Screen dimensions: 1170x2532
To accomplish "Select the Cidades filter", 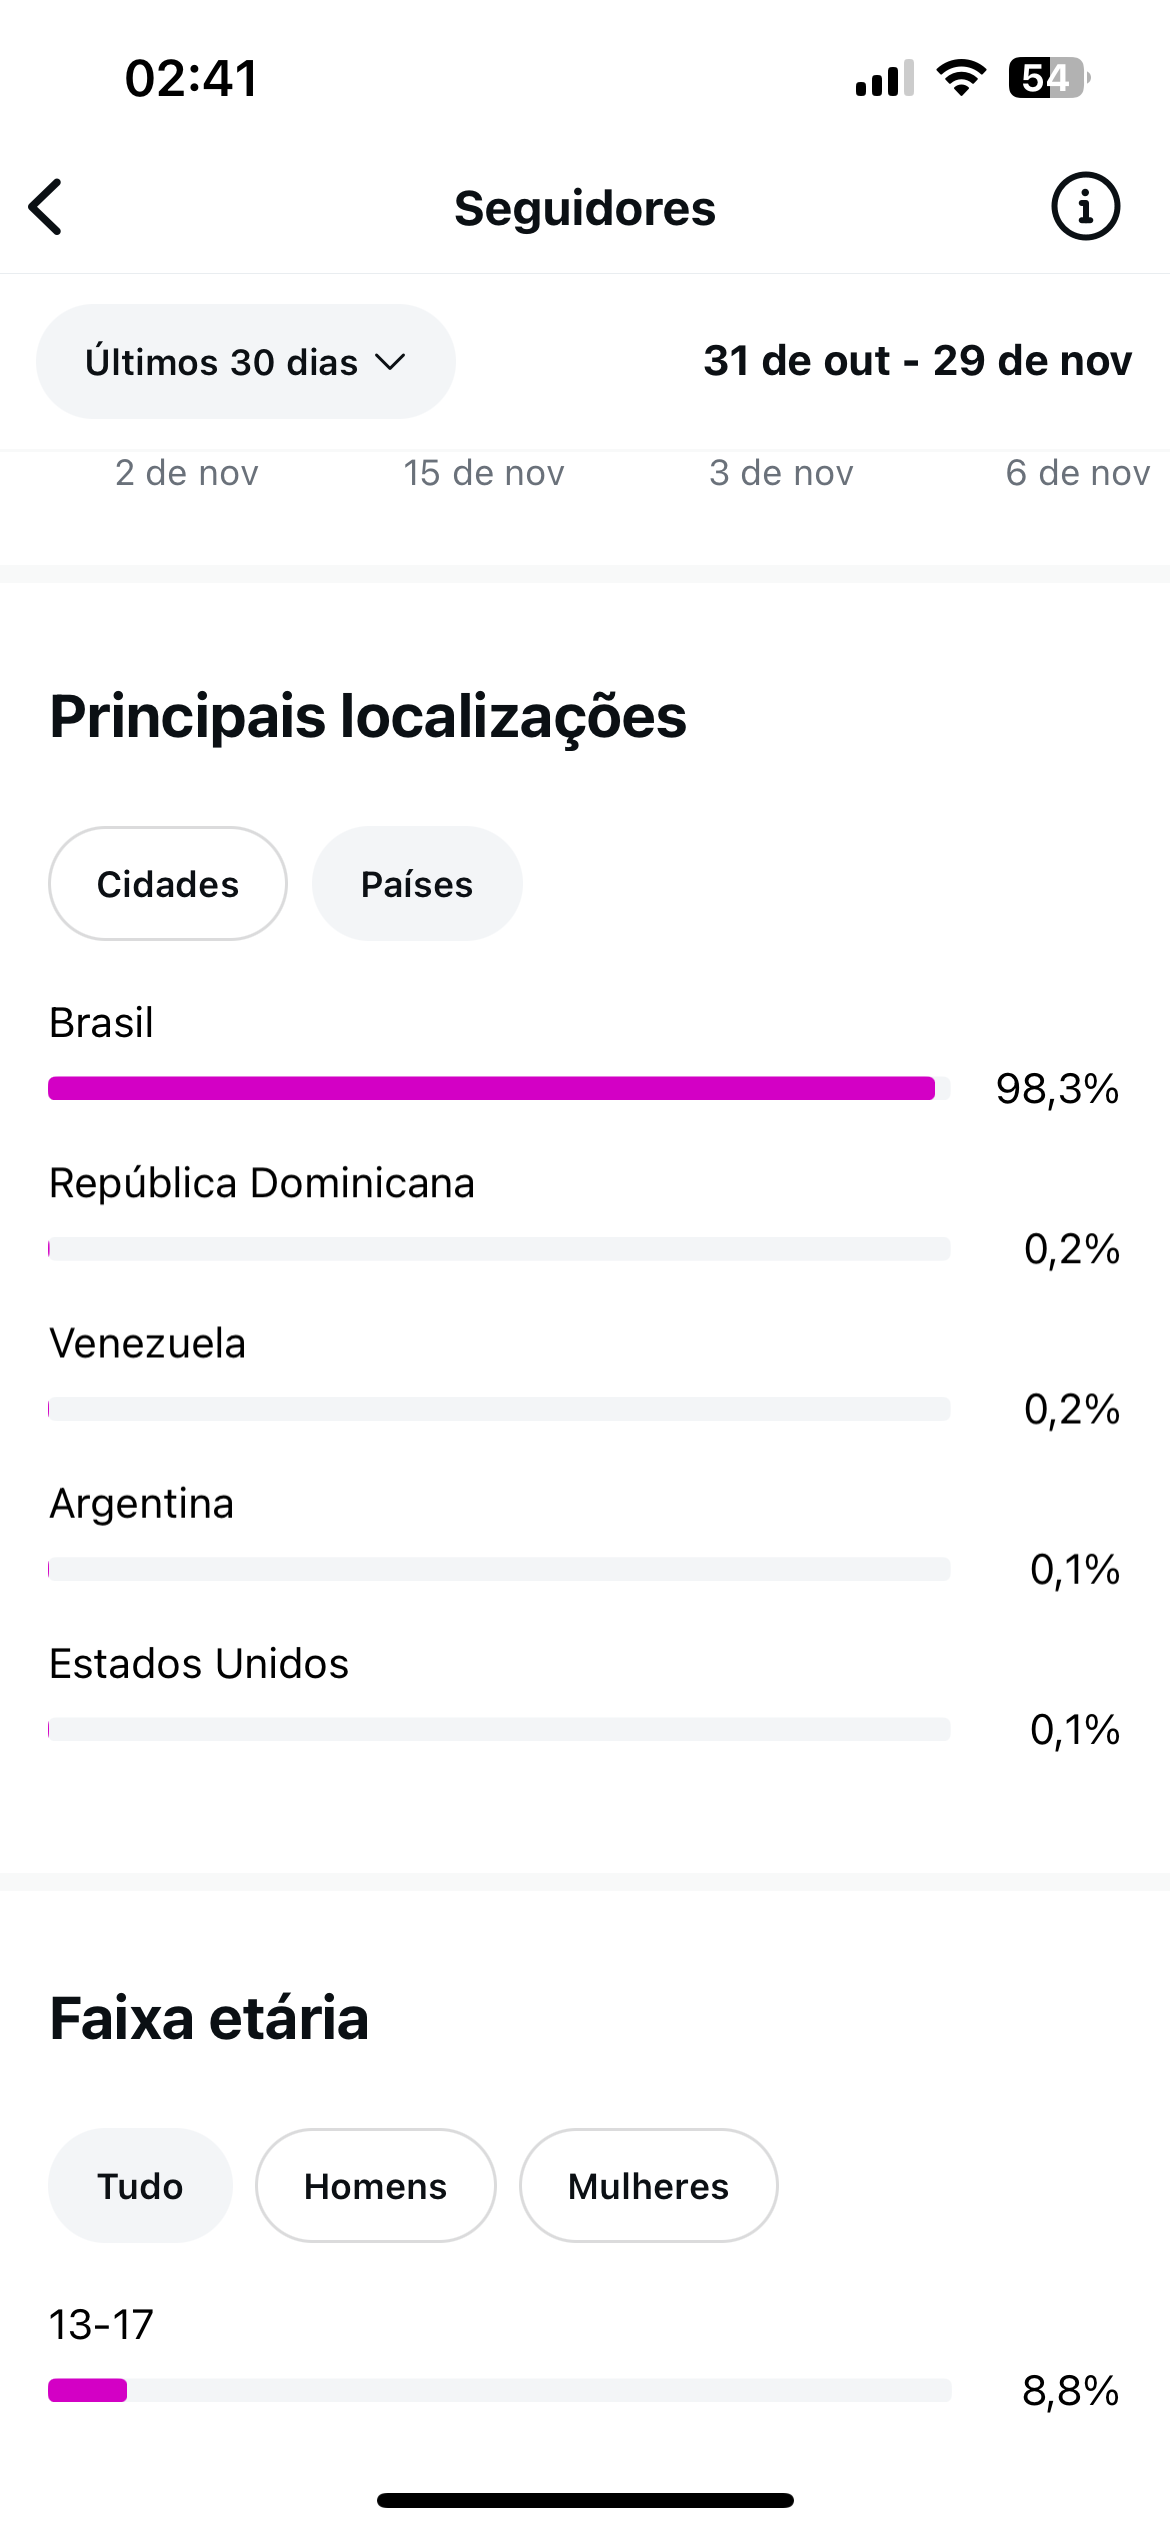I will coord(168,884).
